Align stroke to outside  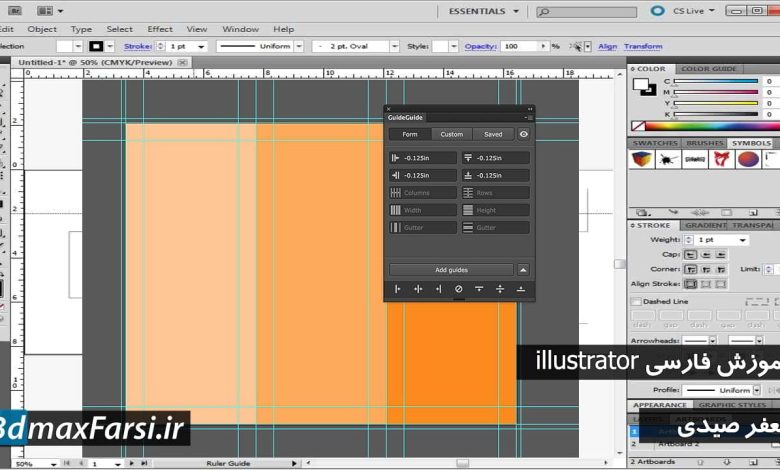pos(721,284)
